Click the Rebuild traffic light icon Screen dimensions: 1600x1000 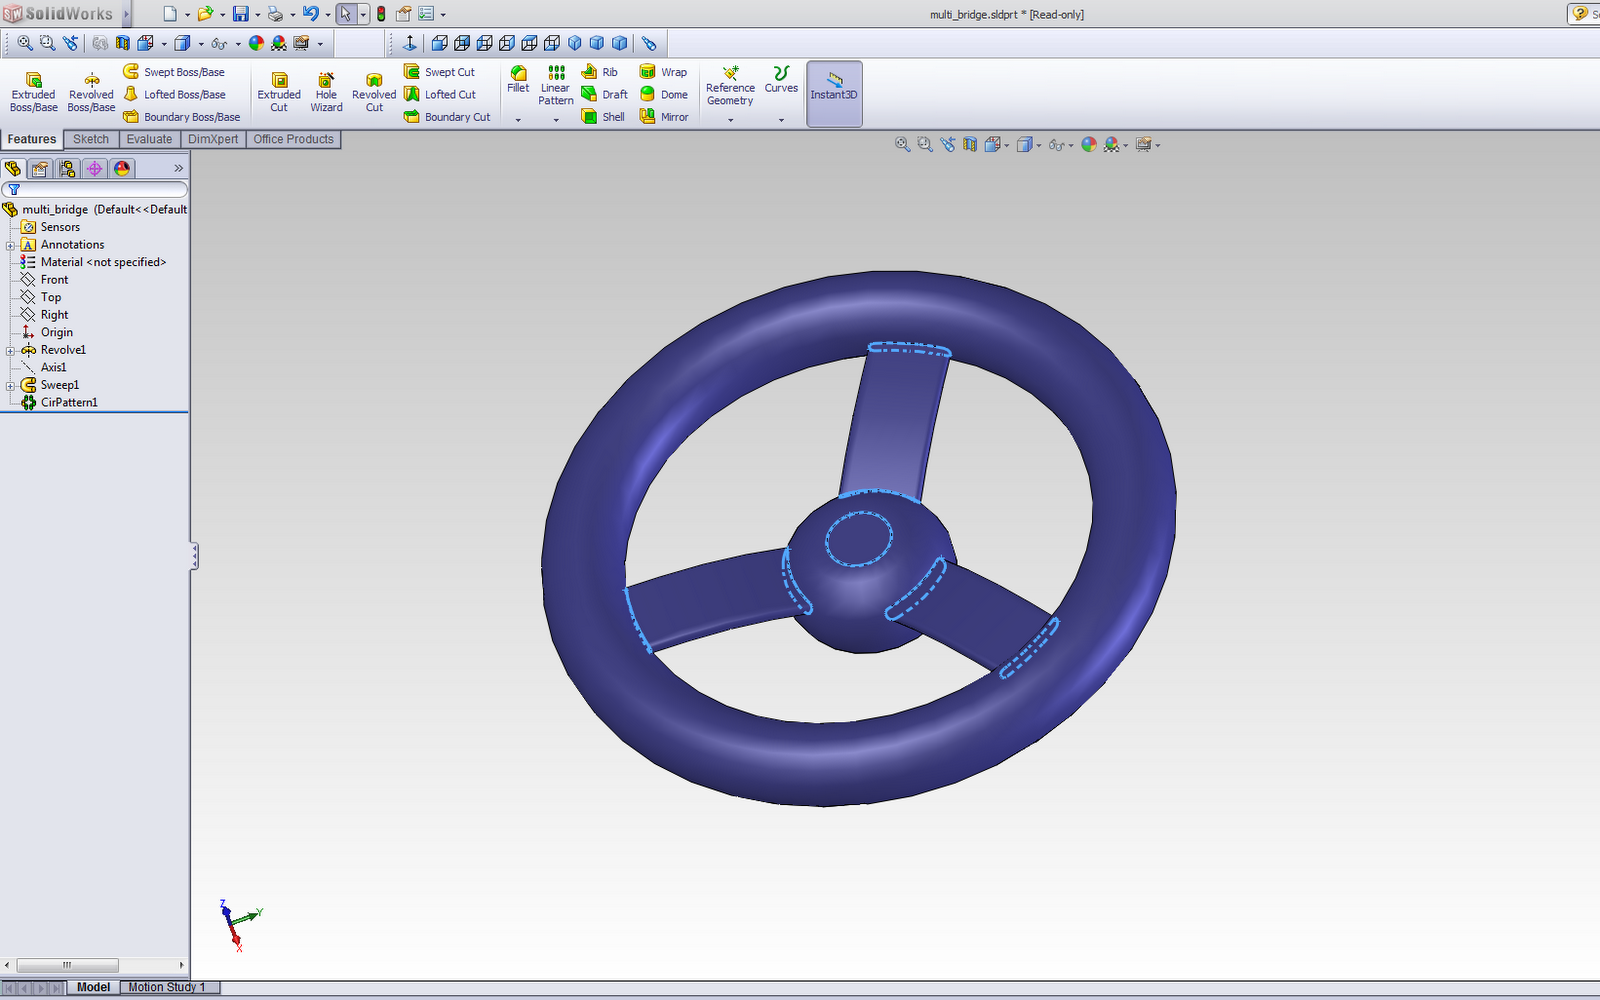point(381,14)
